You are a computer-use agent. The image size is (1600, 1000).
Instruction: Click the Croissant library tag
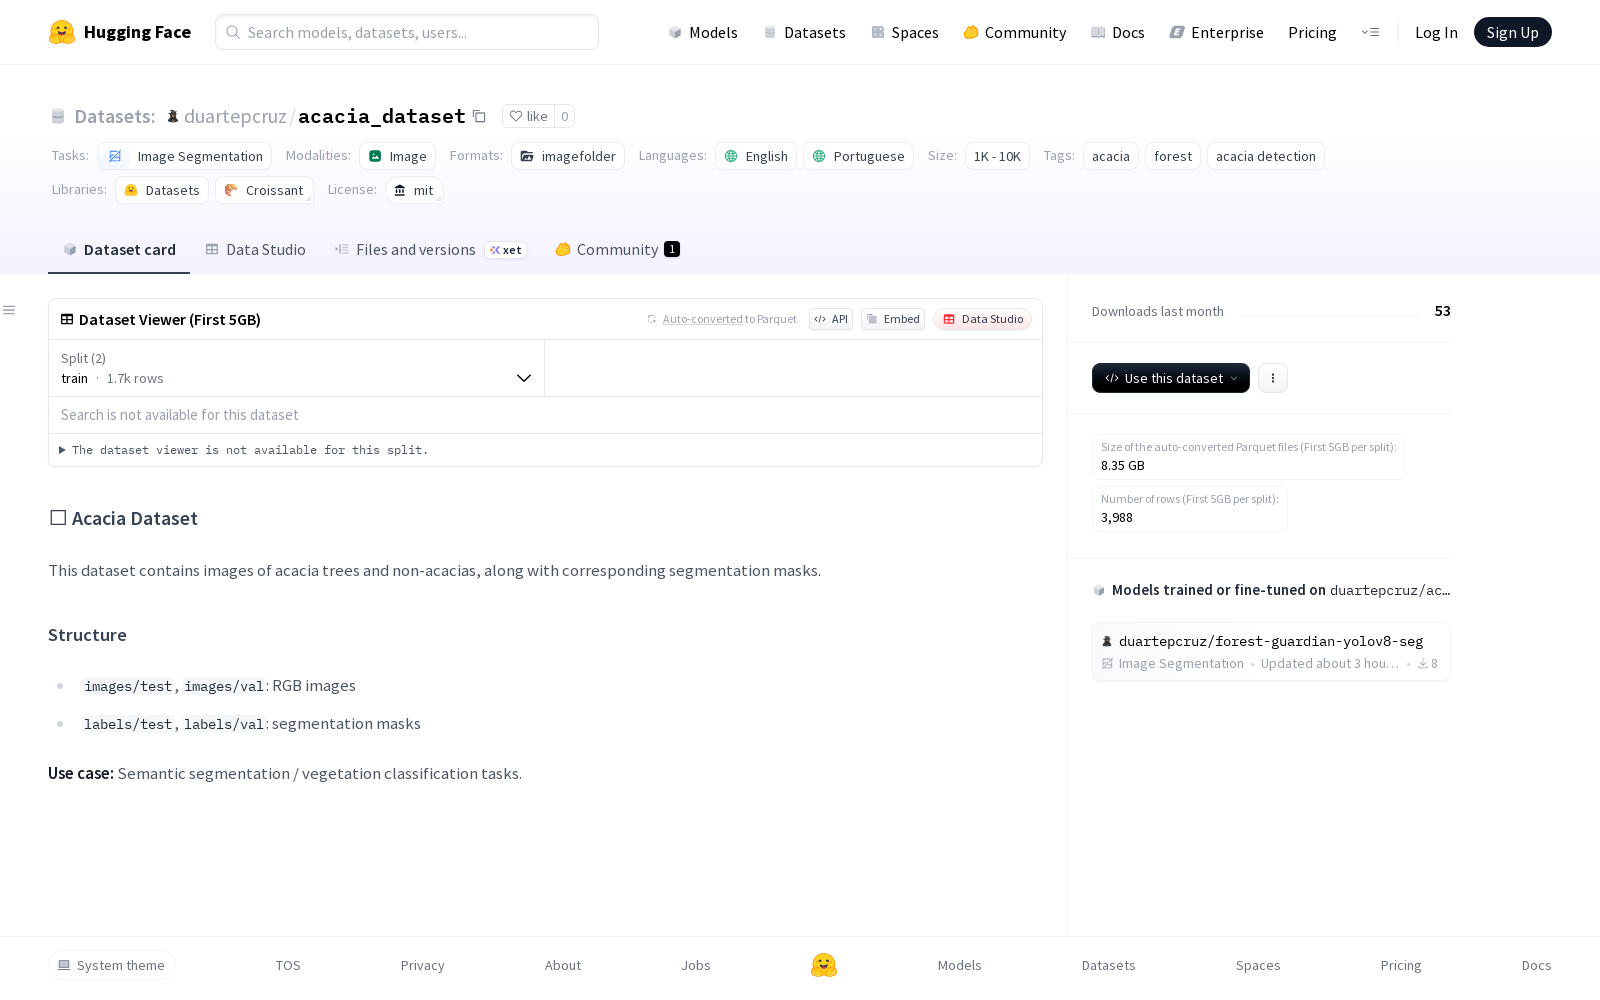point(264,190)
